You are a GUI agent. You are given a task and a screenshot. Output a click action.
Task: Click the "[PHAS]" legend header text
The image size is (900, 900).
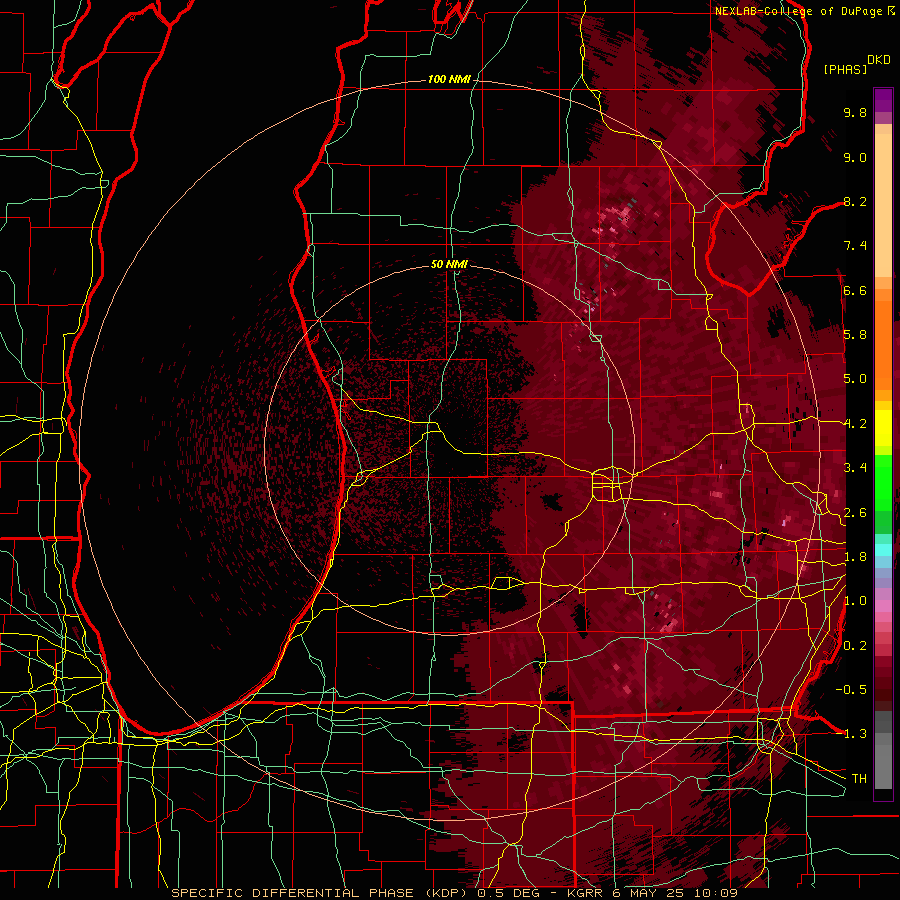[x=845, y=69]
